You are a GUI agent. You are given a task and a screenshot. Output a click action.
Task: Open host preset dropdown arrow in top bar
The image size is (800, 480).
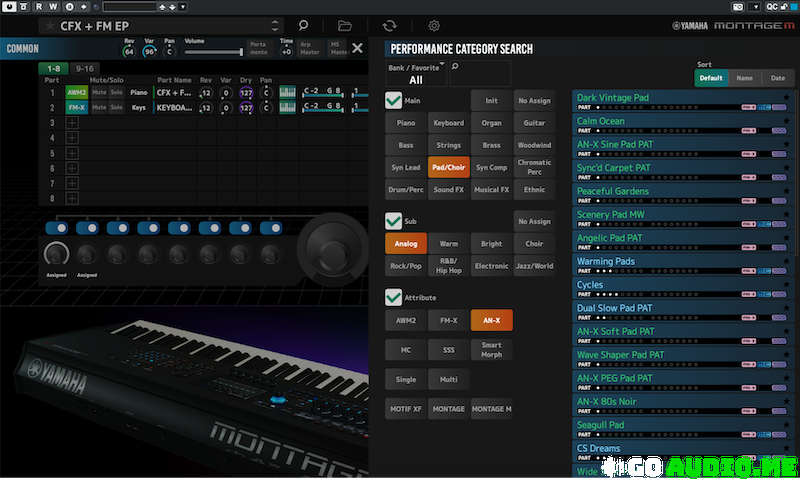[183, 6]
